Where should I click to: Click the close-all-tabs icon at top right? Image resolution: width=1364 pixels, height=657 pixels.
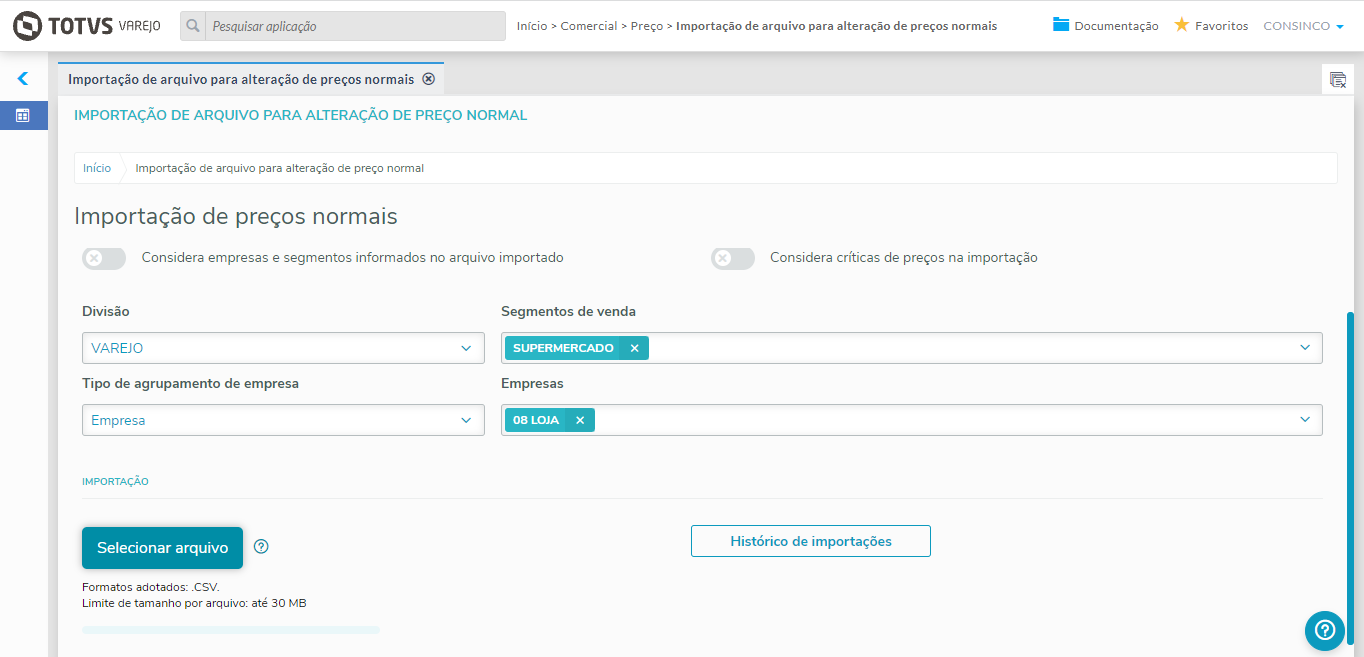(x=1337, y=80)
